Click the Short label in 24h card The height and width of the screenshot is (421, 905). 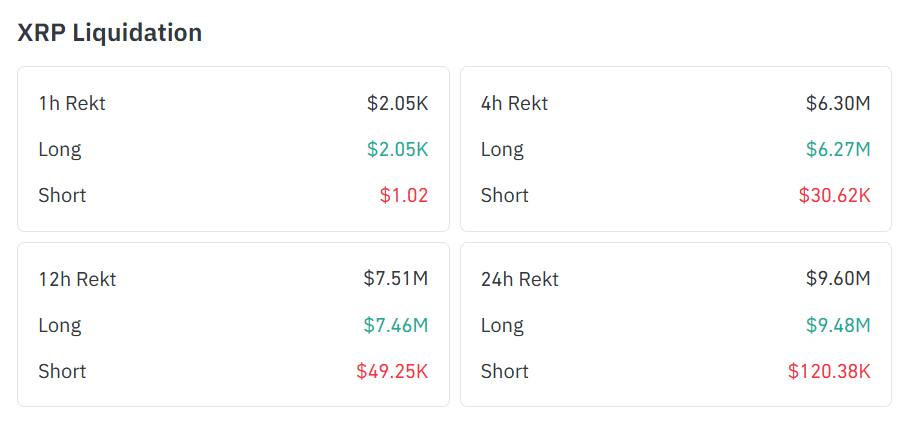[504, 371]
